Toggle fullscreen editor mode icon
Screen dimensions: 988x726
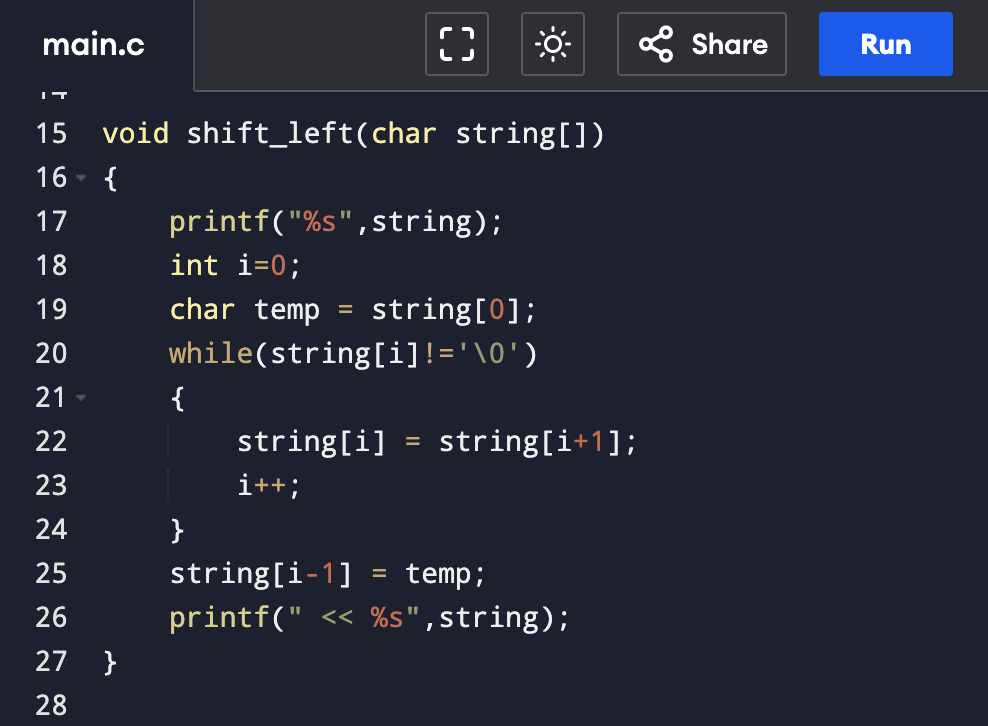tap(457, 44)
